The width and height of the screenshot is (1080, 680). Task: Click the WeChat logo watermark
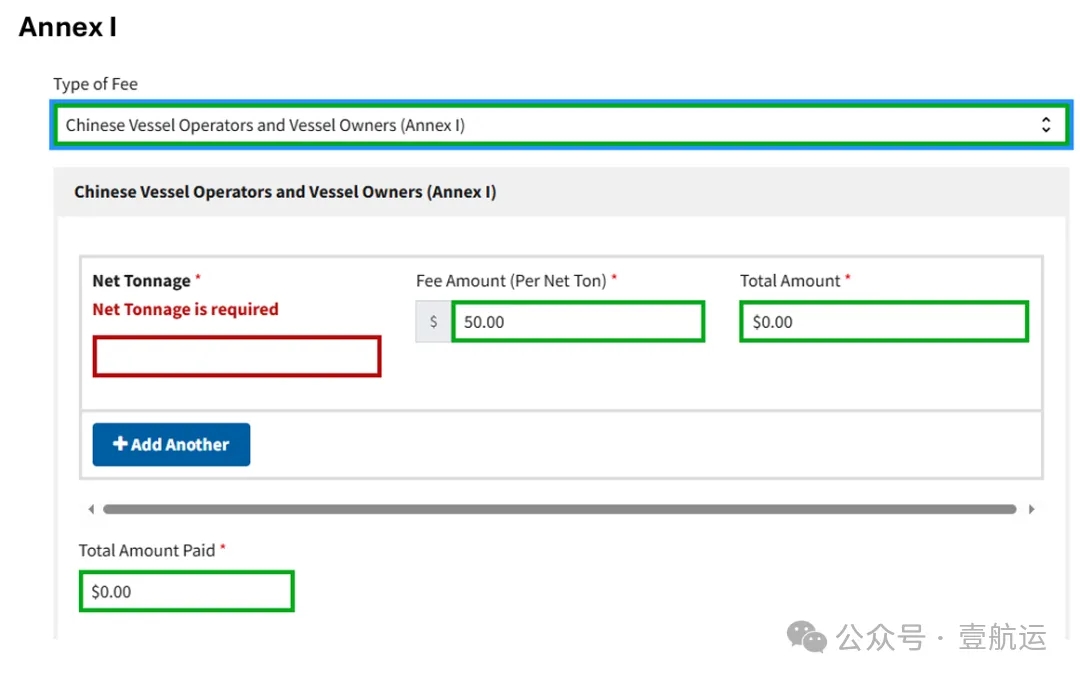[x=807, y=636]
